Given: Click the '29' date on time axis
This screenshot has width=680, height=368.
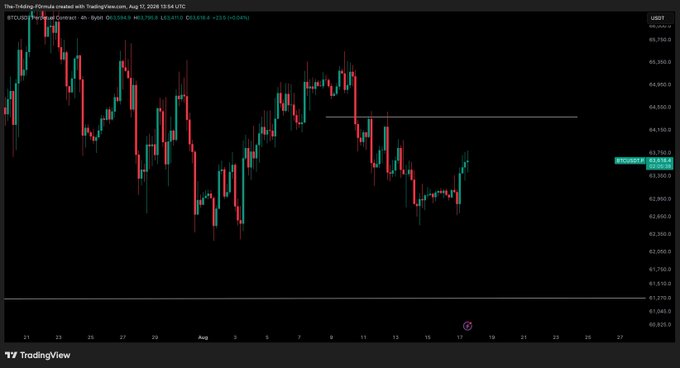Looking at the screenshot, I should tap(155, 337).
